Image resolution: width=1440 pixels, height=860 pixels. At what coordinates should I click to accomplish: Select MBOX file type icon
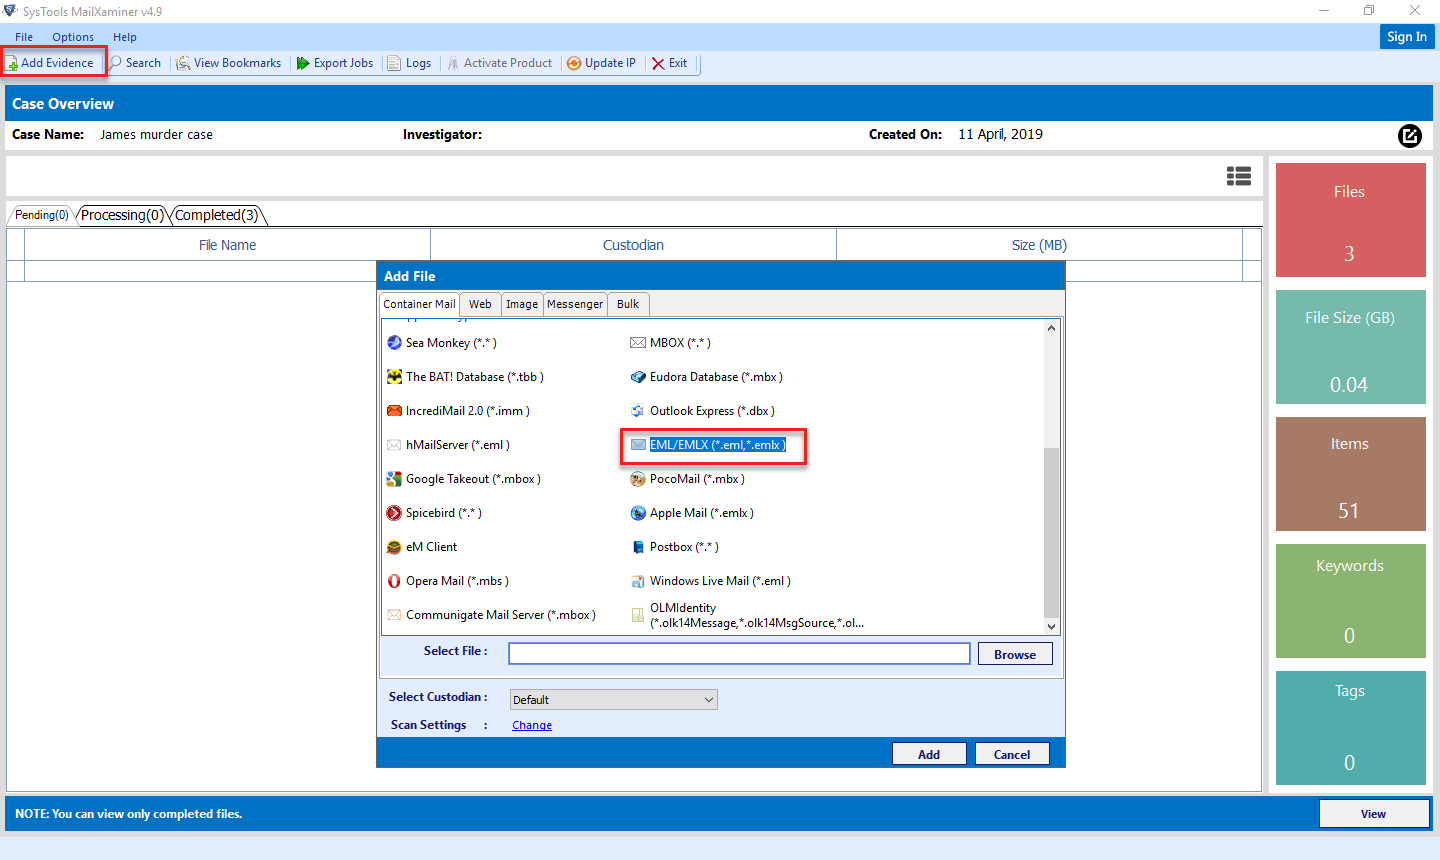click(638, 343)
